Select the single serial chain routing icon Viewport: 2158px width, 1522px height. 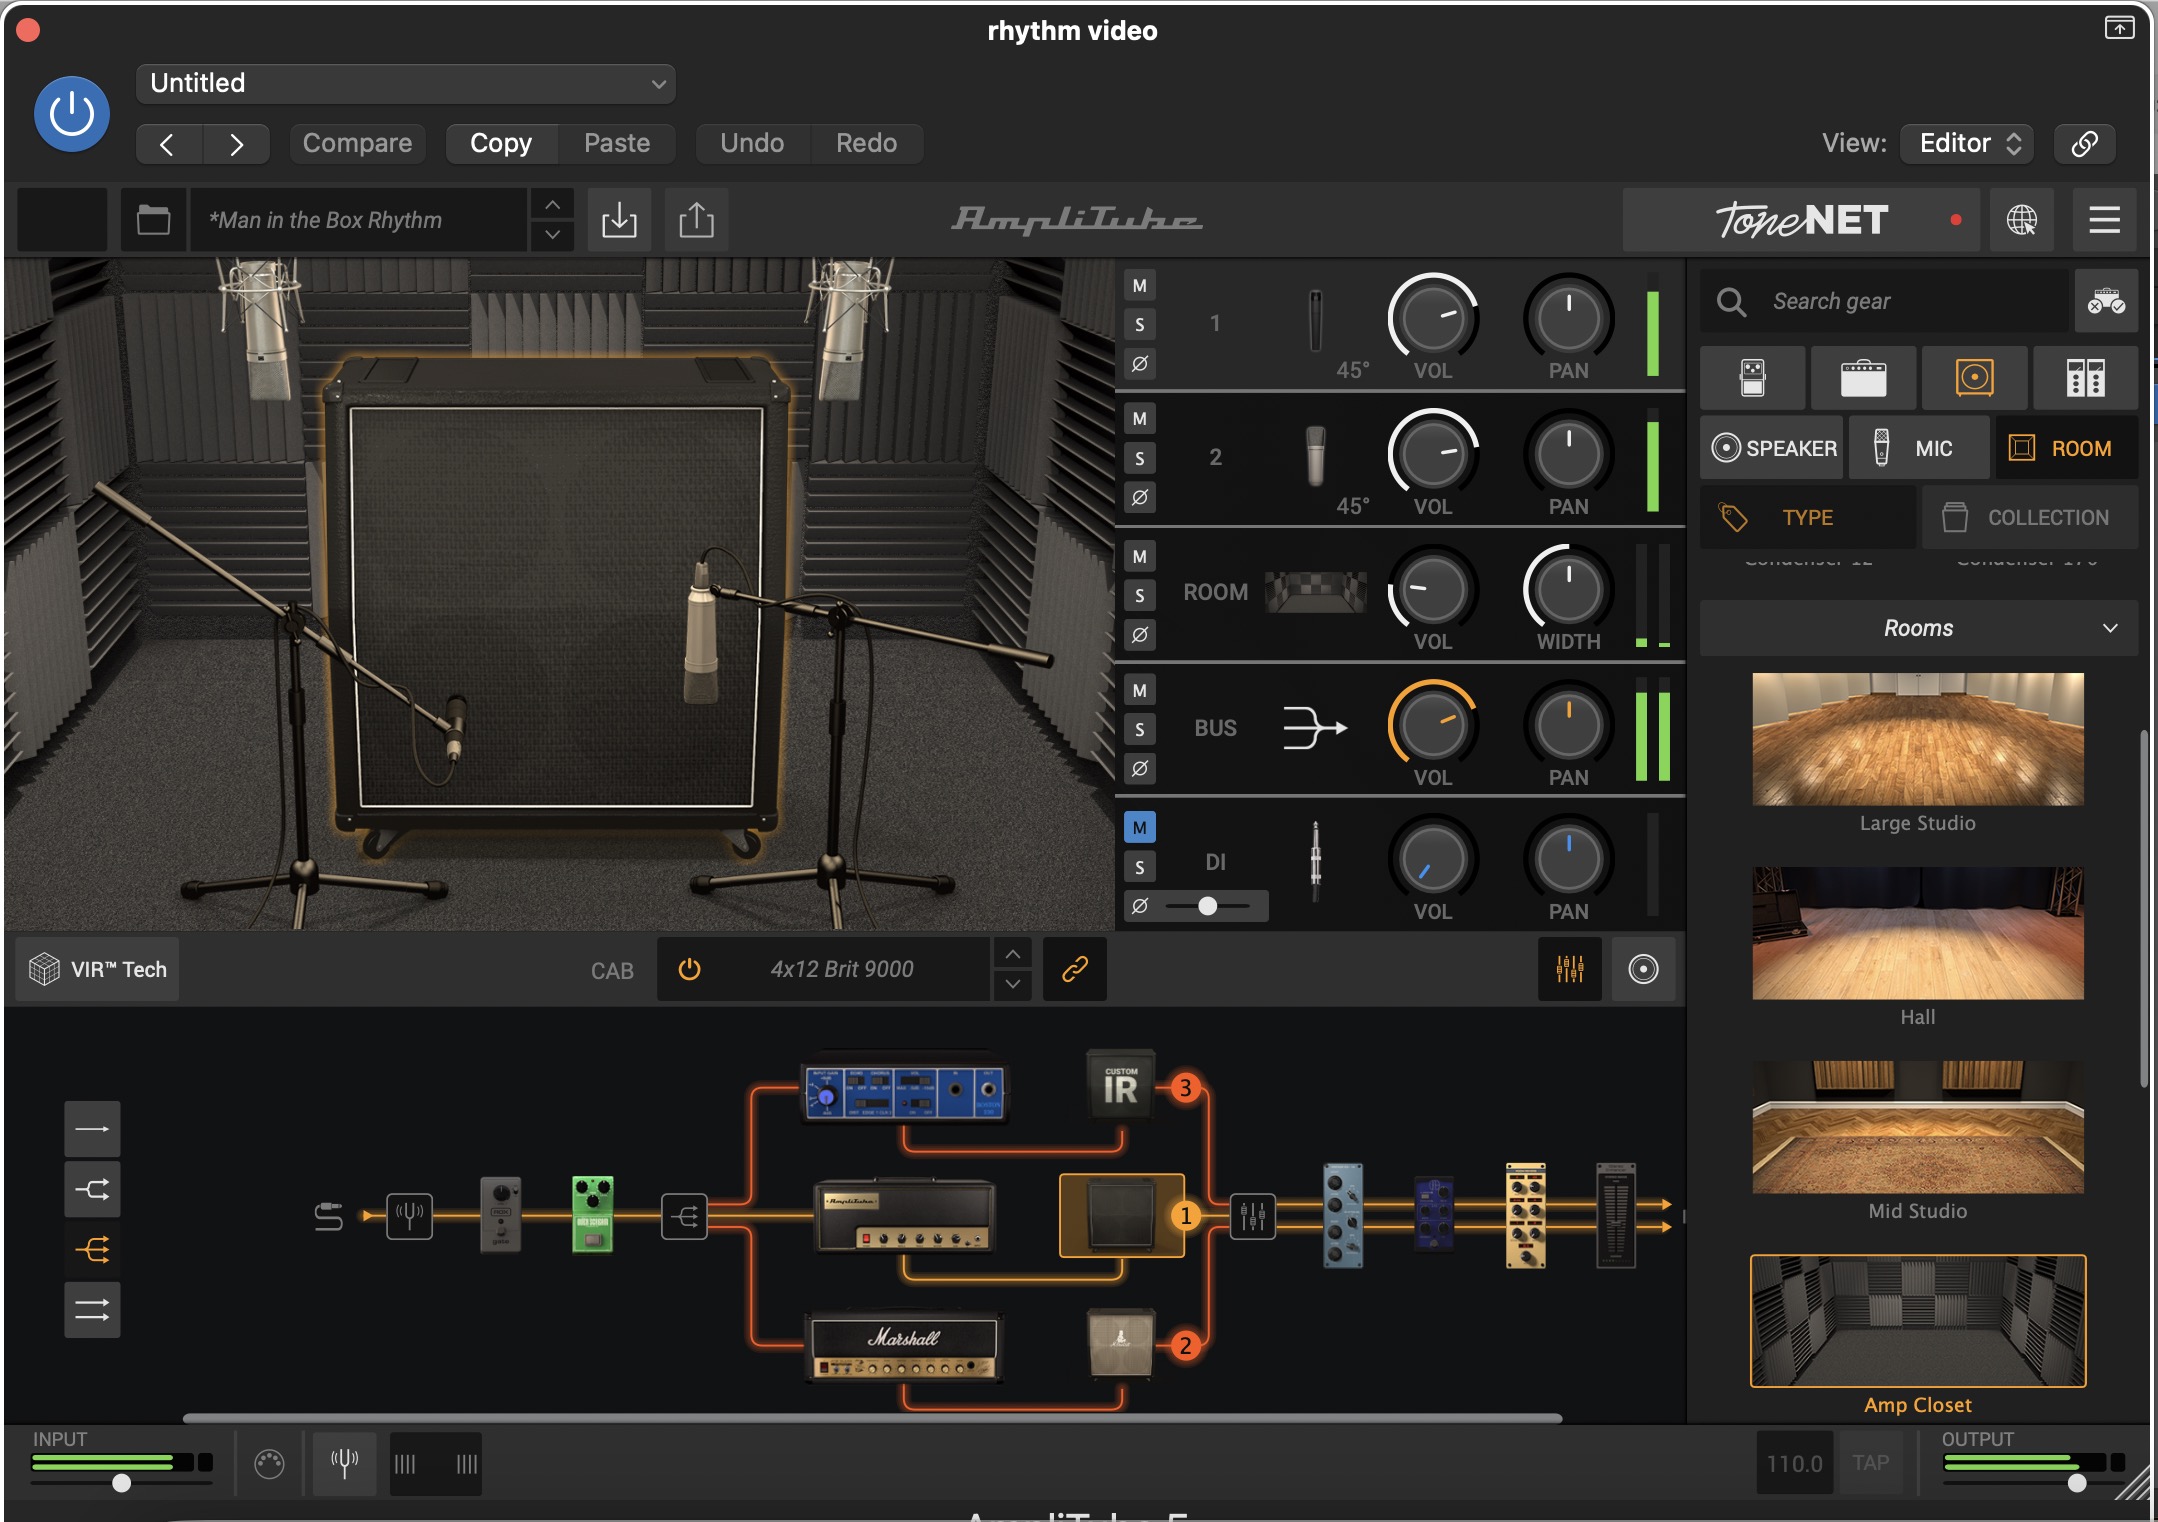coord(92,1129)
